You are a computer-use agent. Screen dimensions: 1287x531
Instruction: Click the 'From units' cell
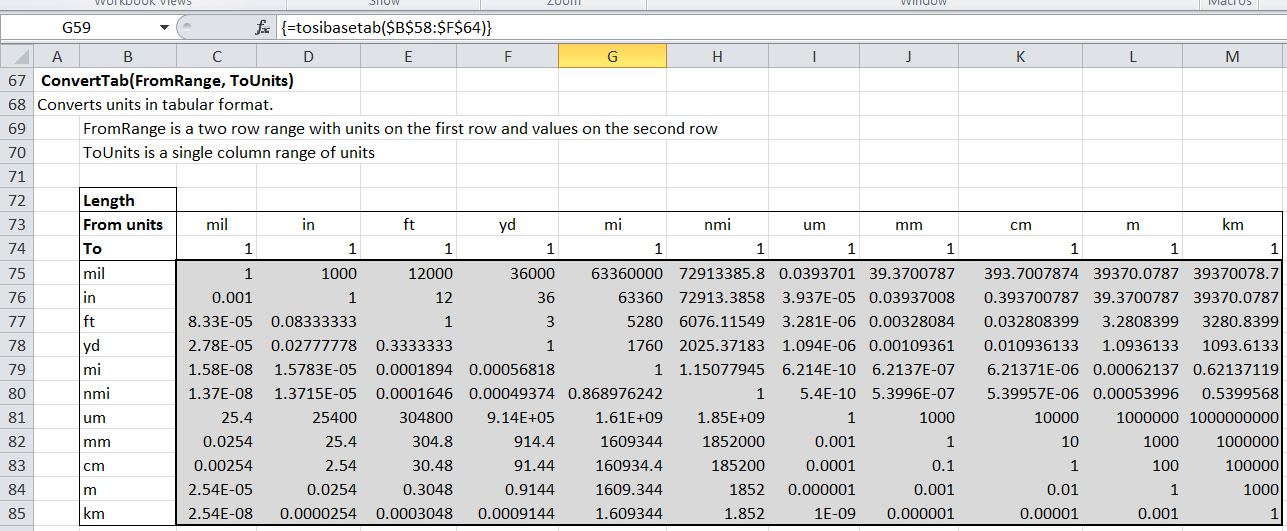(x=127, y=225)
